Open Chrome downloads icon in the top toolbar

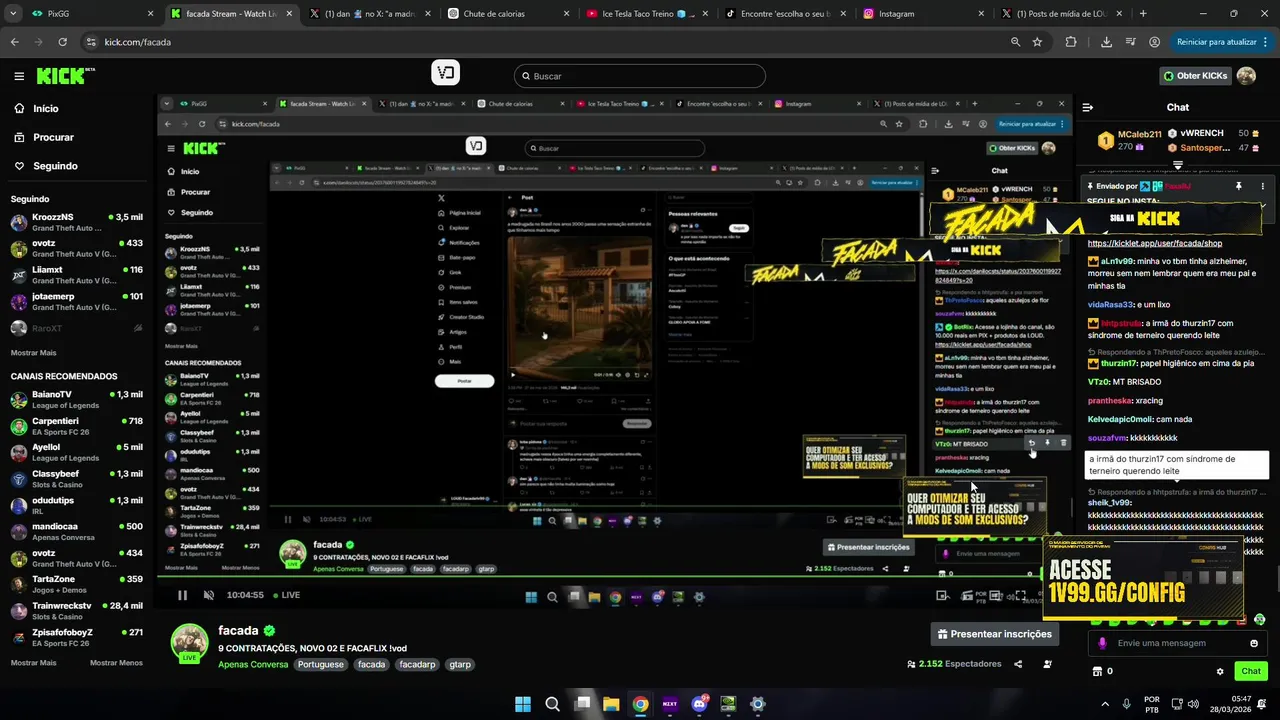1106,42
